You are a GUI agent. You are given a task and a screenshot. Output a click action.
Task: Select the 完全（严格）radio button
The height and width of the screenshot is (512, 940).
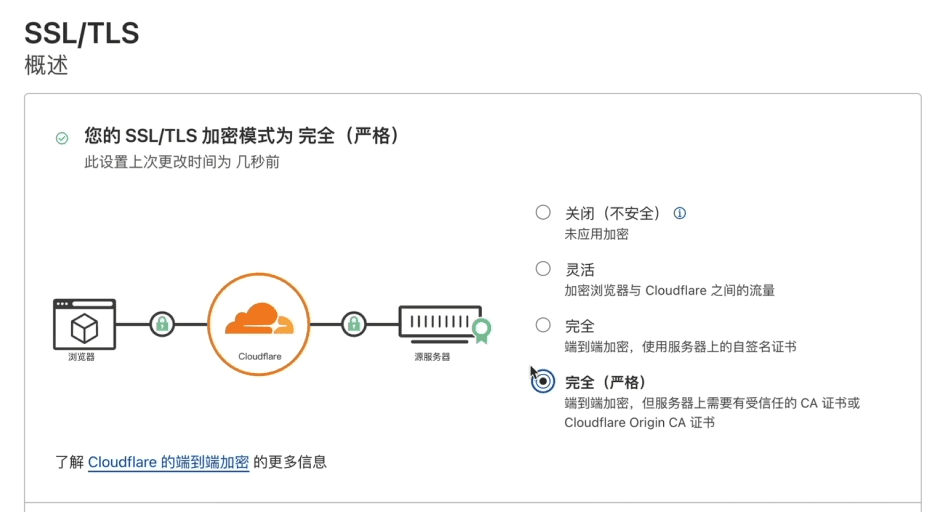(x=543, y=381)
